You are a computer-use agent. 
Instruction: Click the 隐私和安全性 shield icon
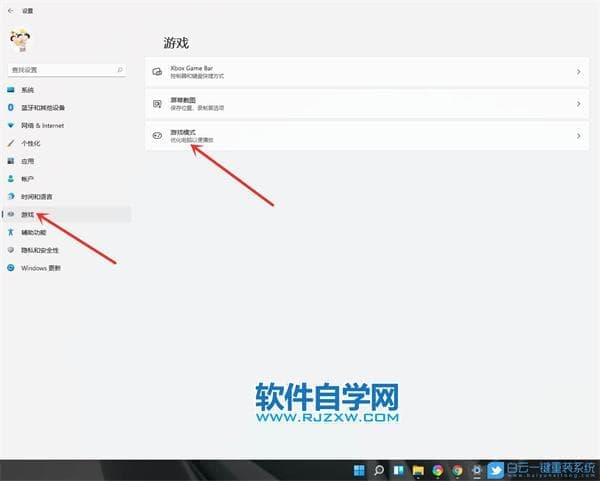pos(11,250)
